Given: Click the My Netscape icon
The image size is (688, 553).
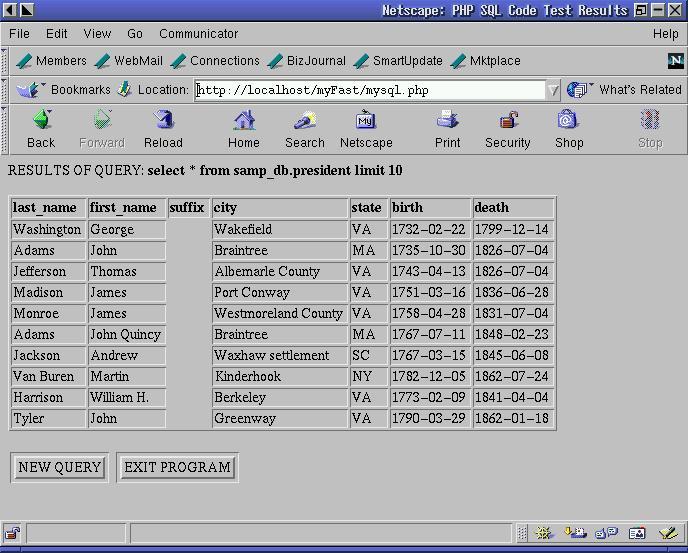Looking at the screenshot, I should [366, 122].
